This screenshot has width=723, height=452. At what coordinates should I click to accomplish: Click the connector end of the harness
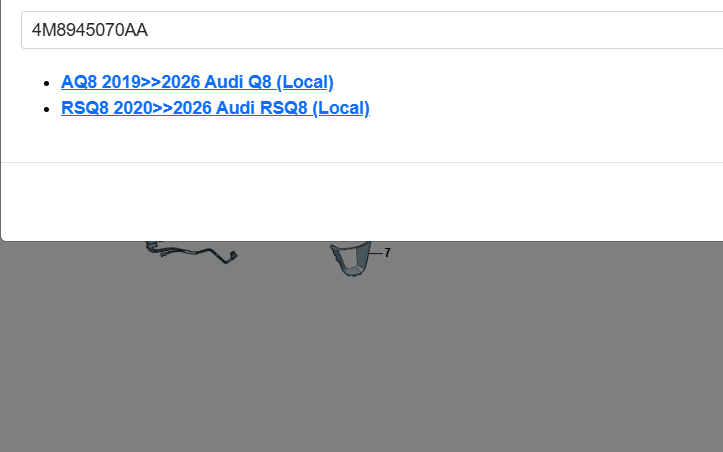click(x=232, y=256)
